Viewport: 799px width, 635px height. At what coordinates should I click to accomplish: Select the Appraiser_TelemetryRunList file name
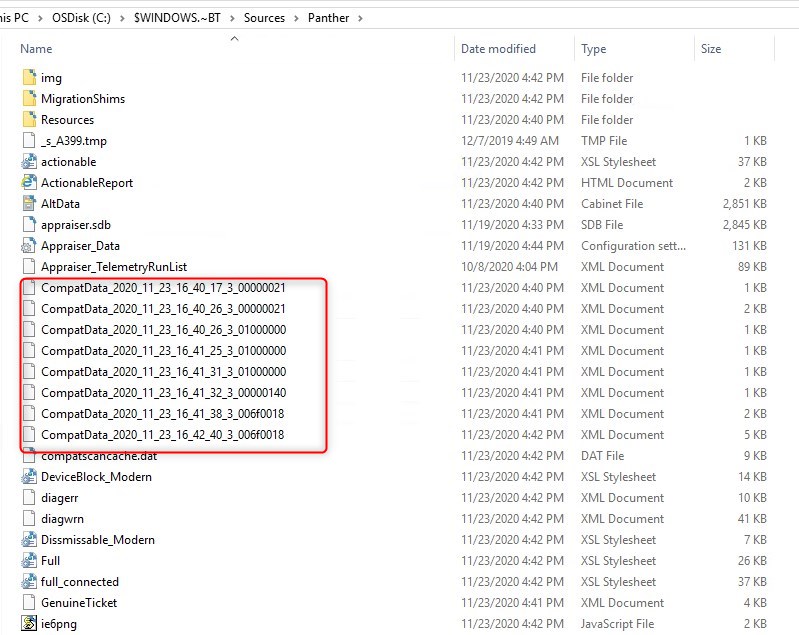(x=114, y=267)
